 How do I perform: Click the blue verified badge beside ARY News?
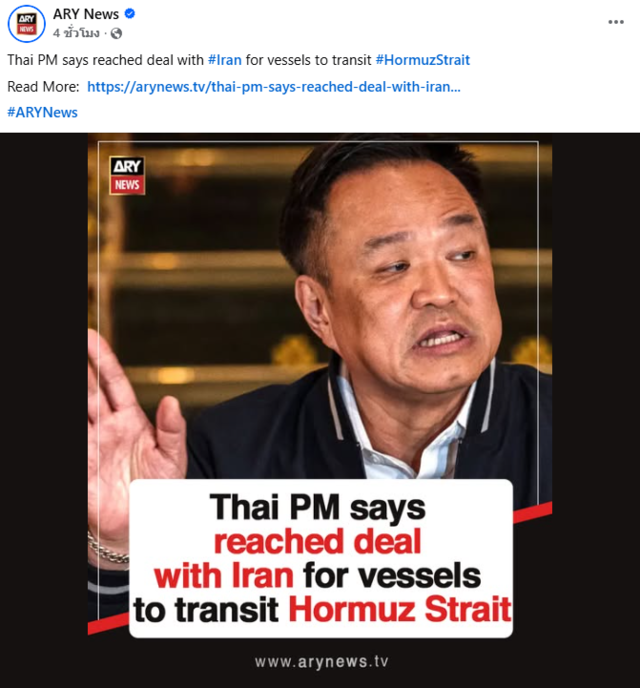click(x=129, y=14)
